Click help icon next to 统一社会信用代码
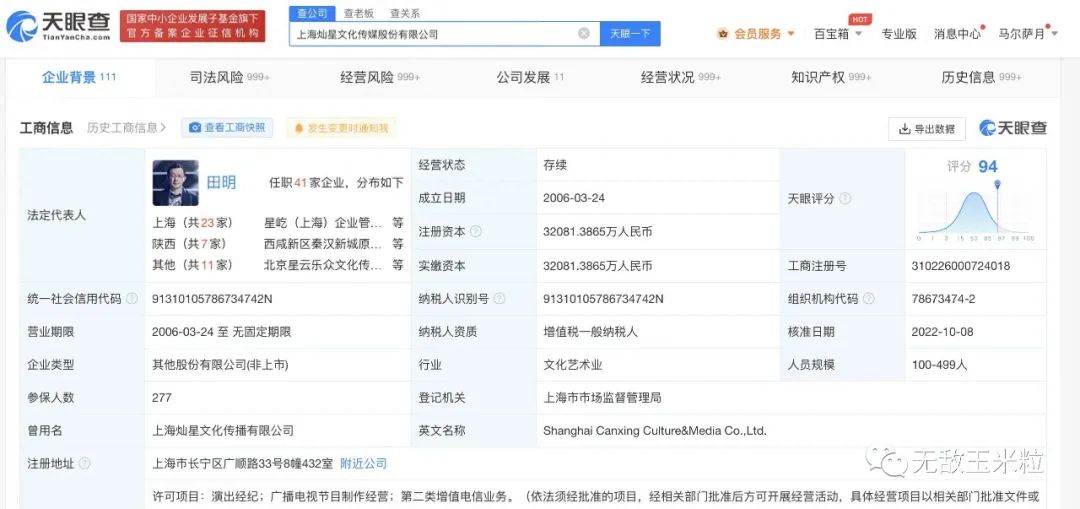The image size is (1080, 509). tap(132, 298)
